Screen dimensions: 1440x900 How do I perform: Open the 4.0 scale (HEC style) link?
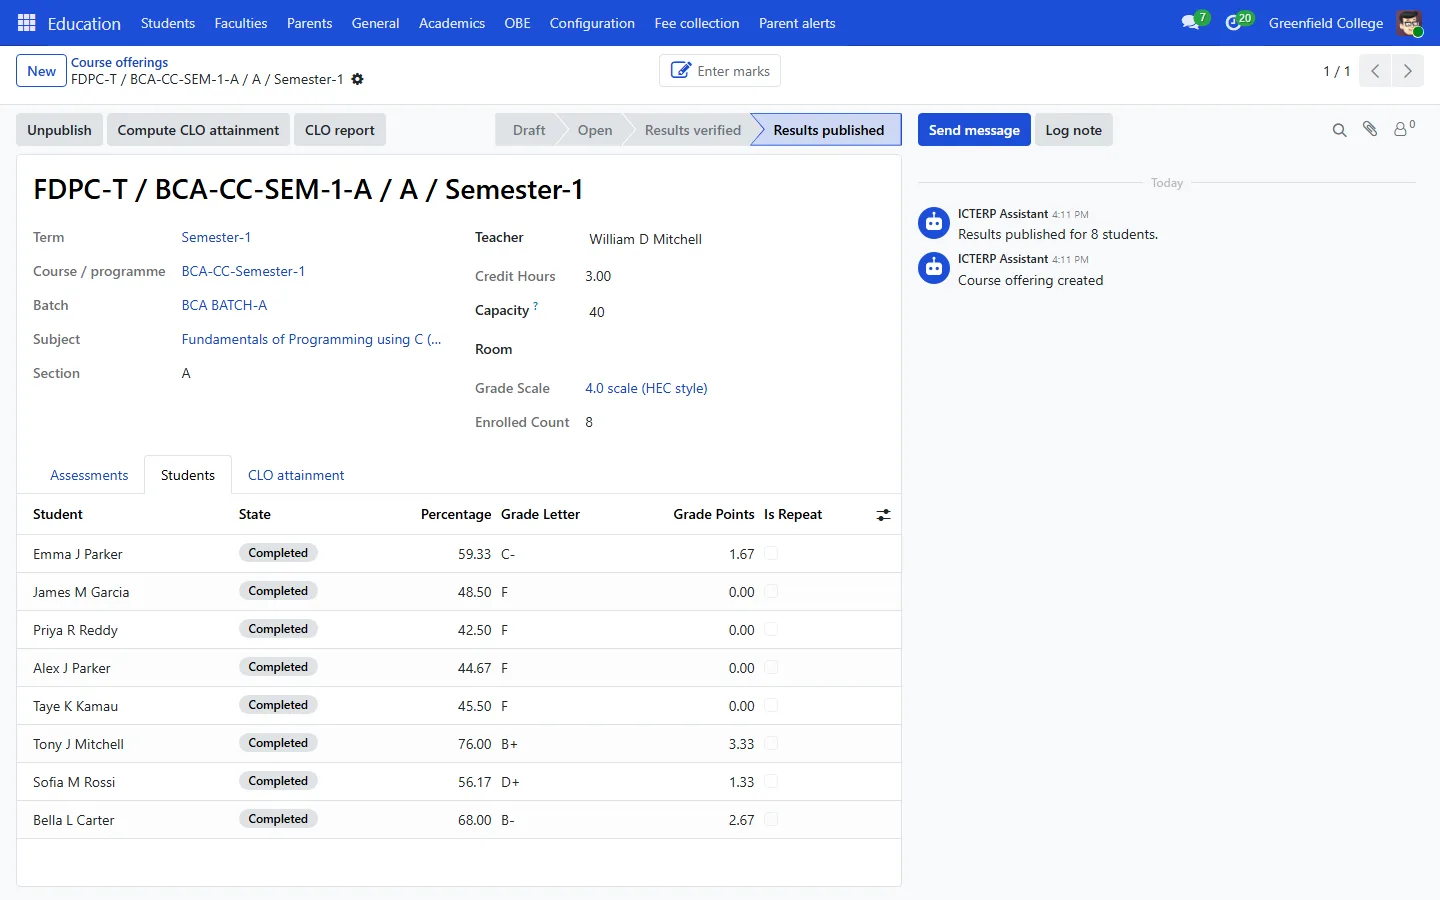646,388
